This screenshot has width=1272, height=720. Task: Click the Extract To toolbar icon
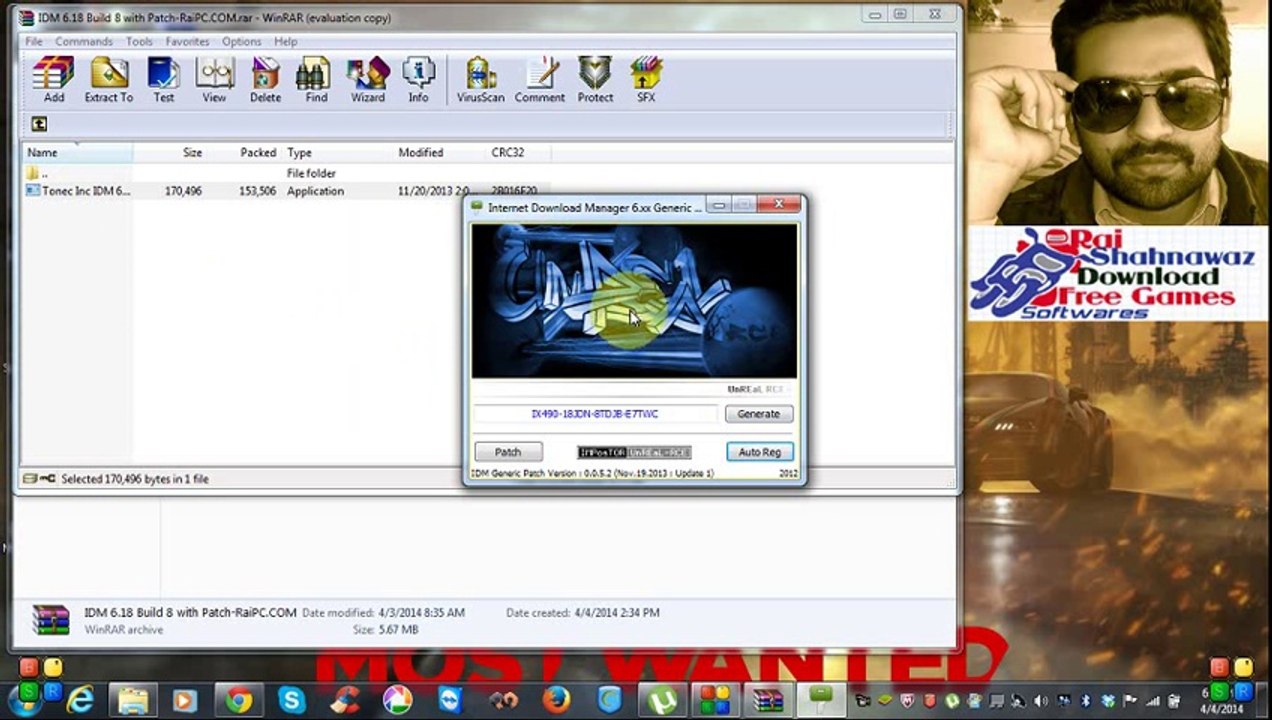(x=108, y=80)
